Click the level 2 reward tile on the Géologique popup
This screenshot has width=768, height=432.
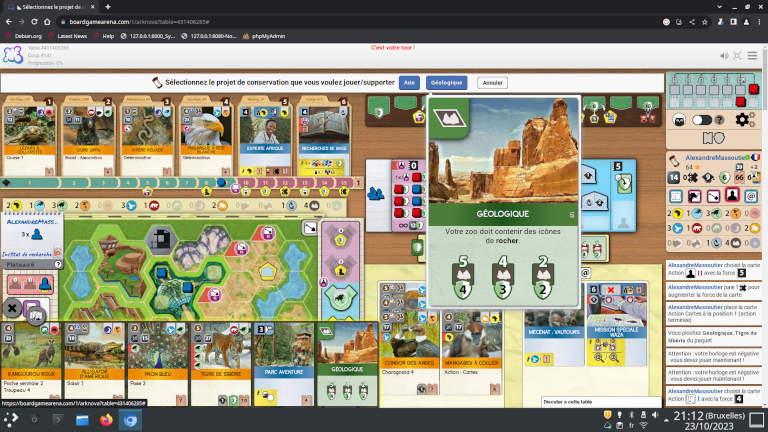(543, 277)
